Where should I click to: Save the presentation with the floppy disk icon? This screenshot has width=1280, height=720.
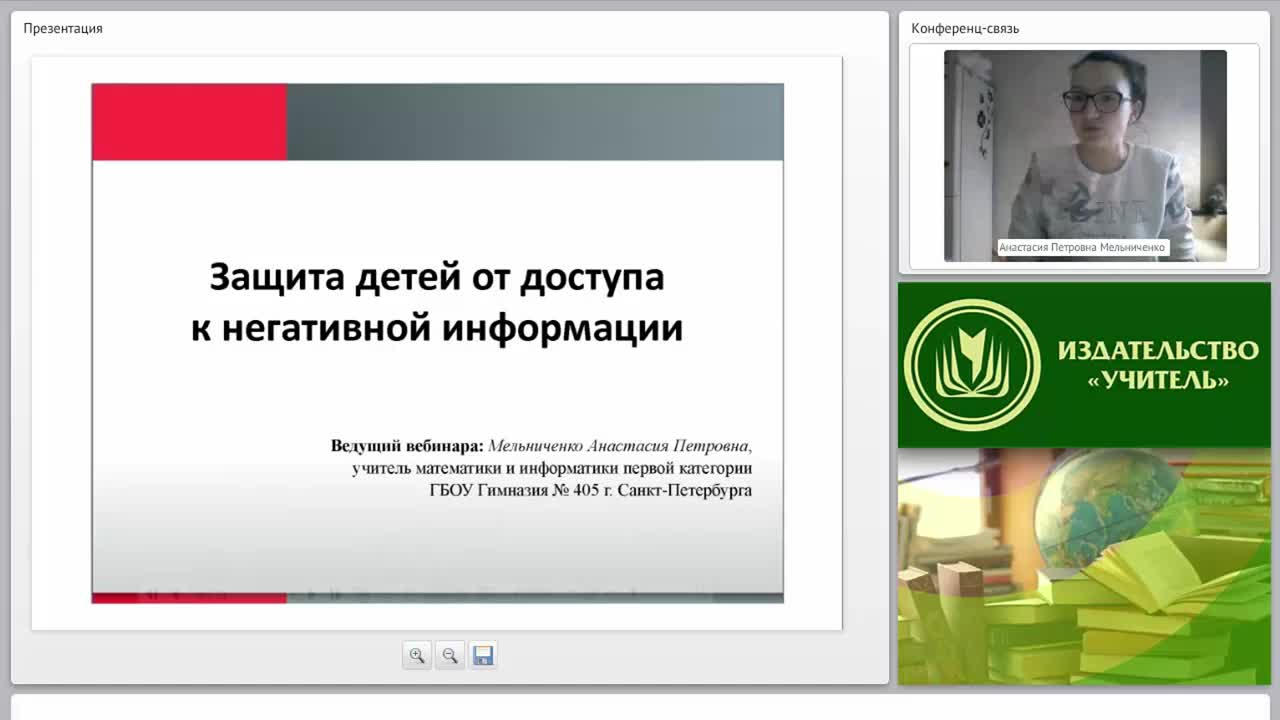click(x=483, y=656)
